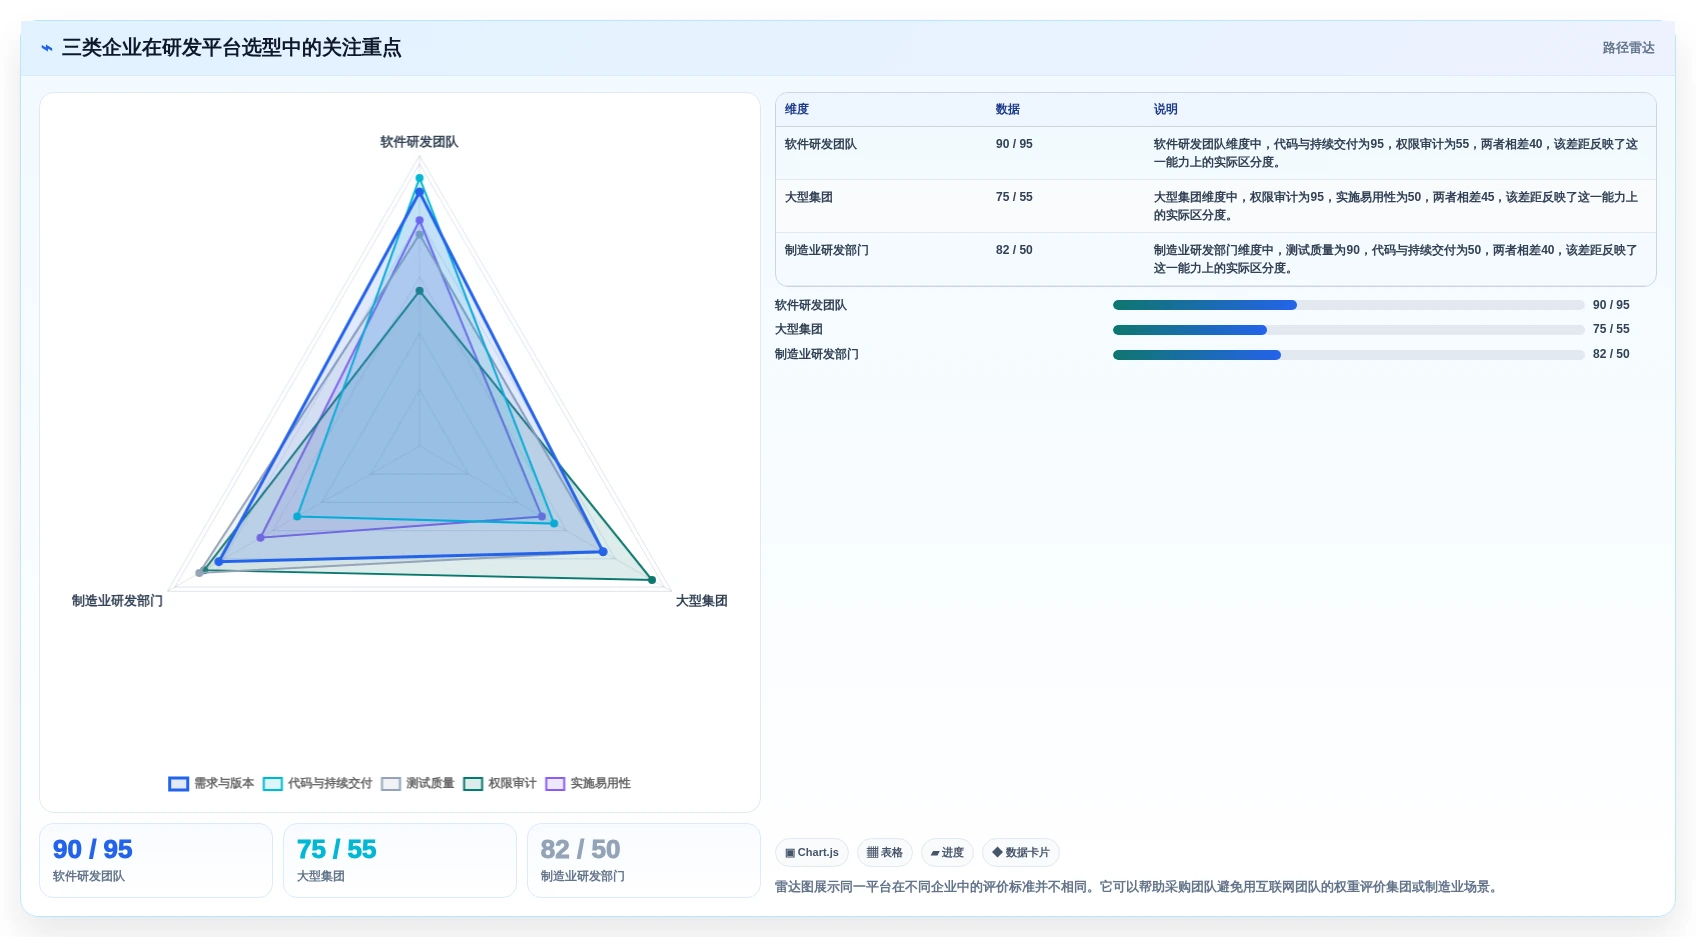1696x937 pixels.
Task: Toggle the 测试质量 legend swatch
Action: coord(391,784)
